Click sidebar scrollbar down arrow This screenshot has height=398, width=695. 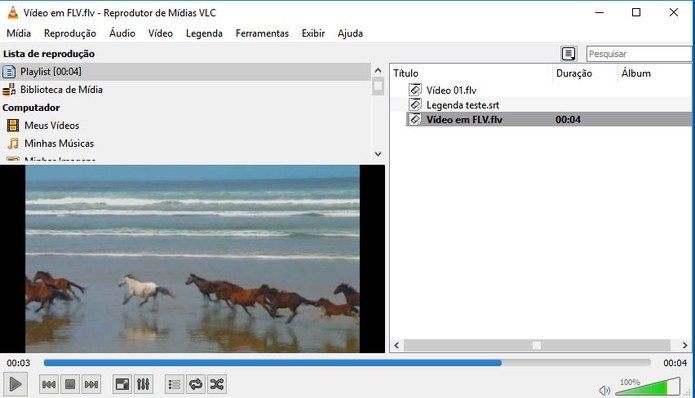(378, 154)
